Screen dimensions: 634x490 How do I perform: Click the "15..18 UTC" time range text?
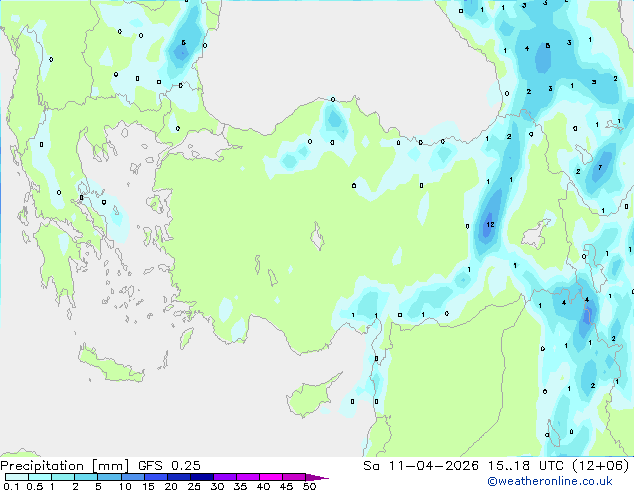525,466
